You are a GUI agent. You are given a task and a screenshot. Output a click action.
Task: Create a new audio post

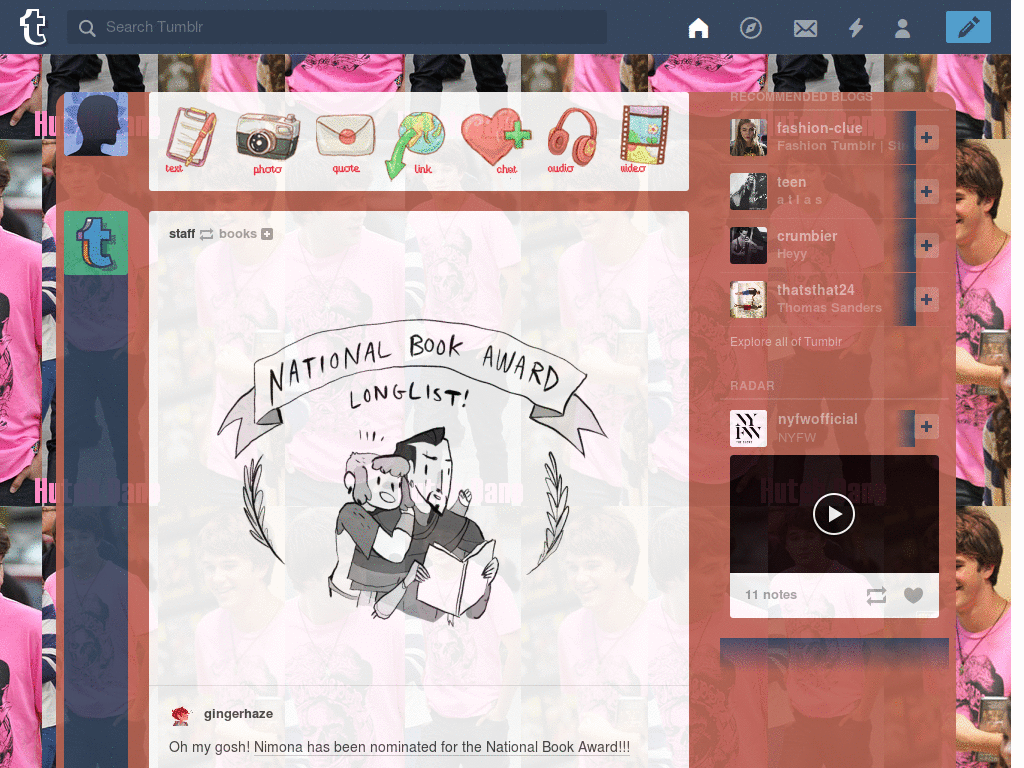(x=571, y=140)
